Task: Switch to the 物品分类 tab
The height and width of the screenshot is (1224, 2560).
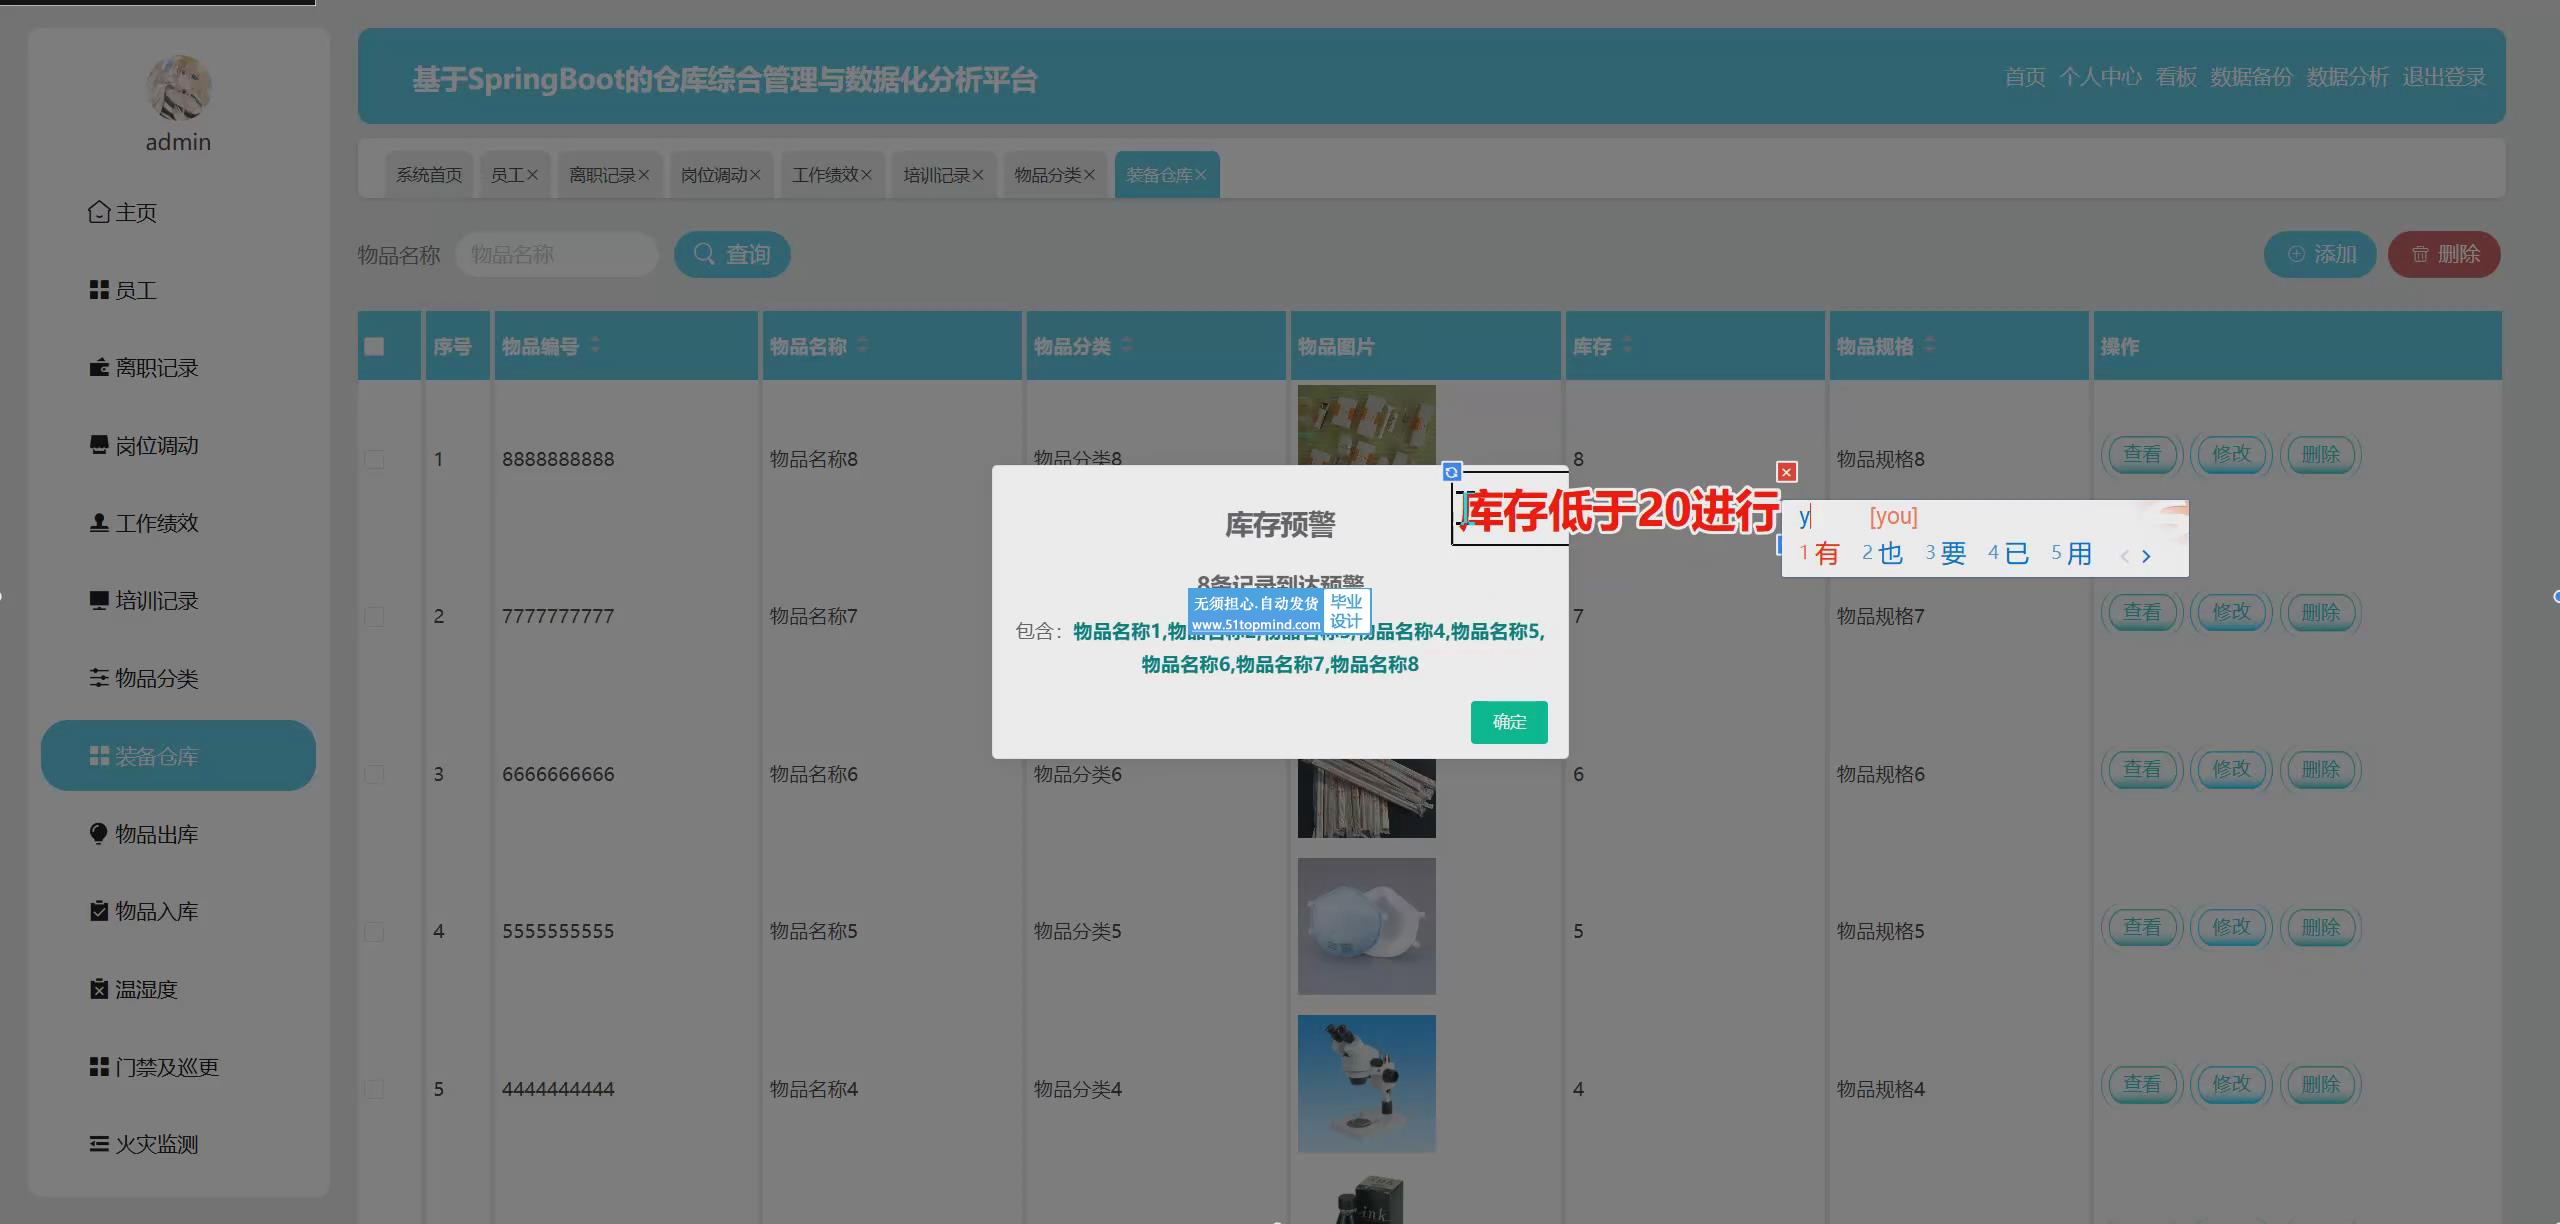Action: click(1047, 175)
